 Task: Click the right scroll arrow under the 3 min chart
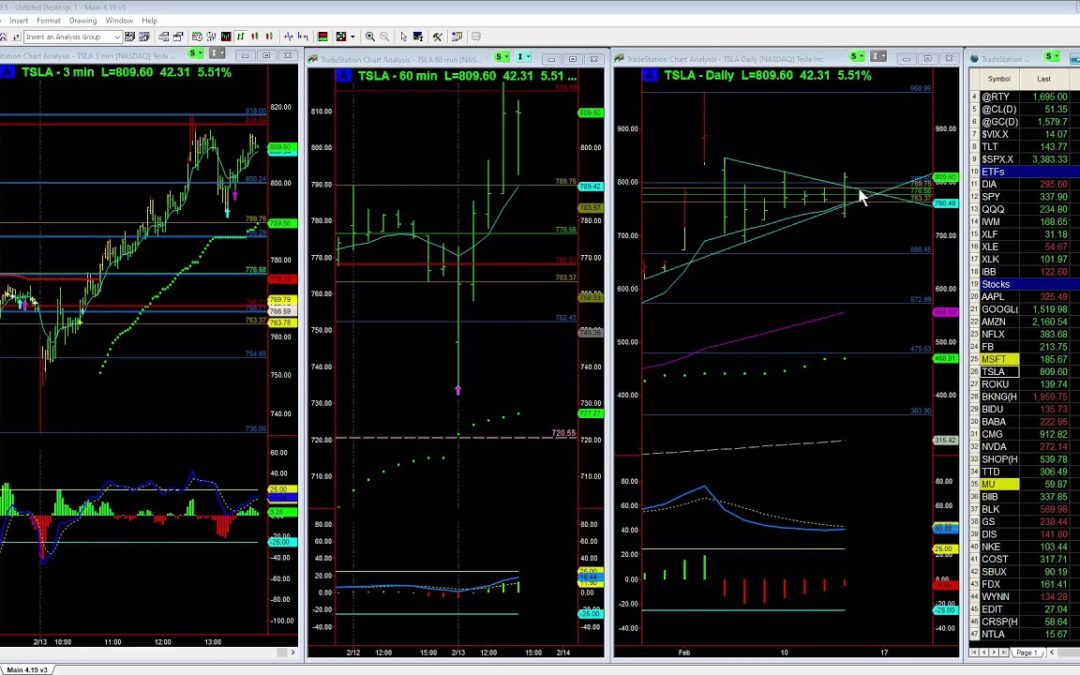(x=293, y=652)
